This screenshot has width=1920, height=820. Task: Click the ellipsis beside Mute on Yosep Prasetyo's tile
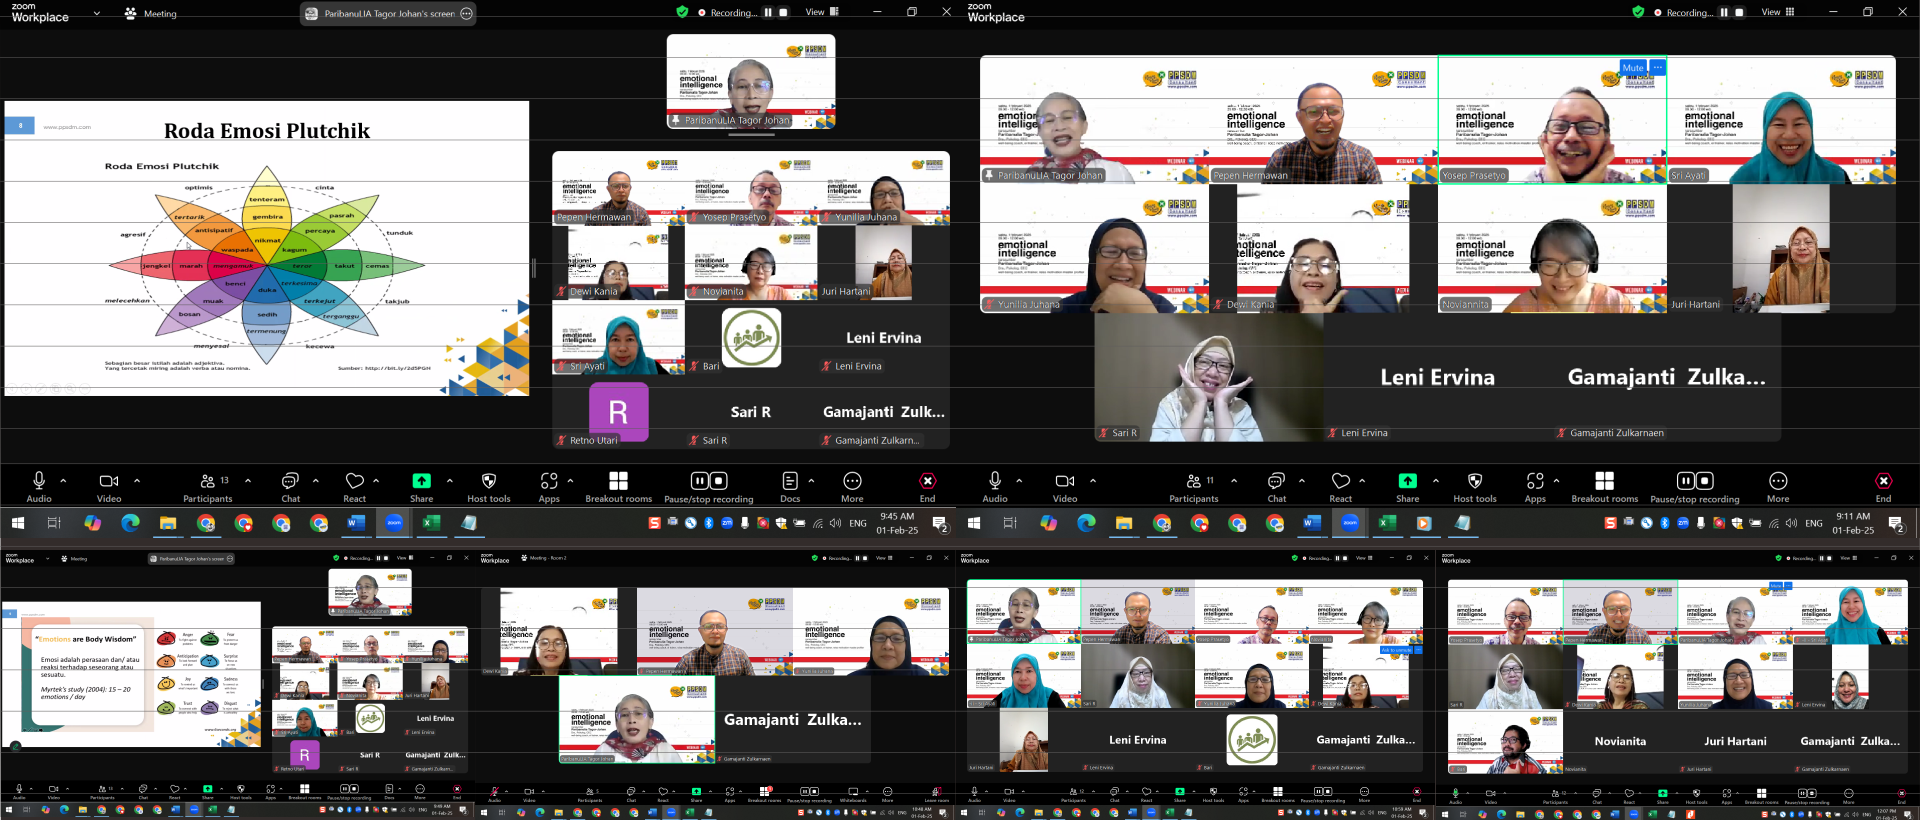tap(1657, 68)
